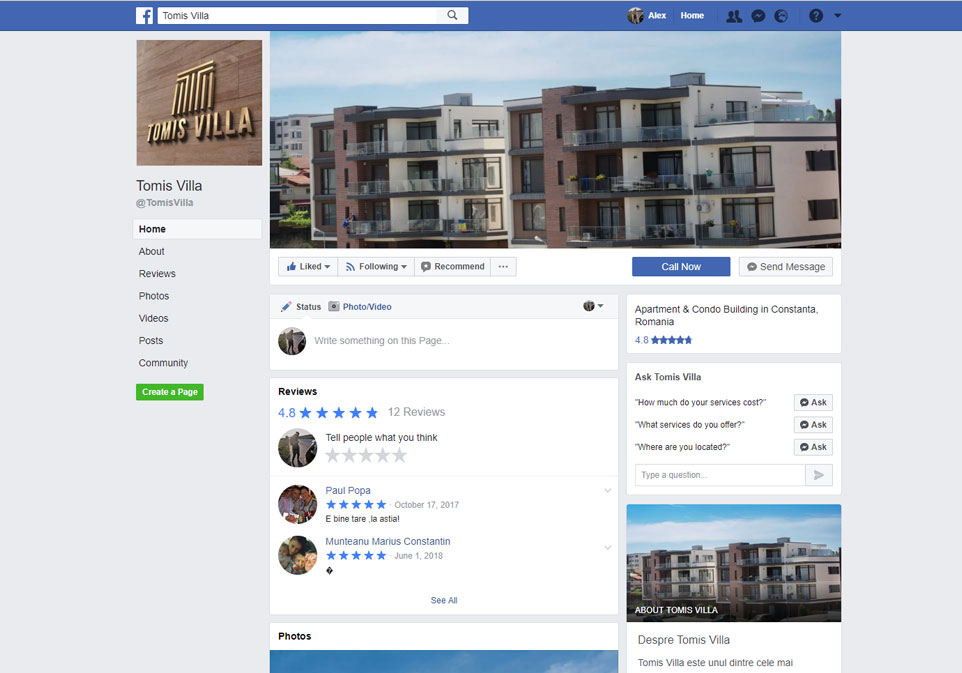962x673 pixels.
Task: Expand options chevron on Paul Popa review
Action: 607,491
